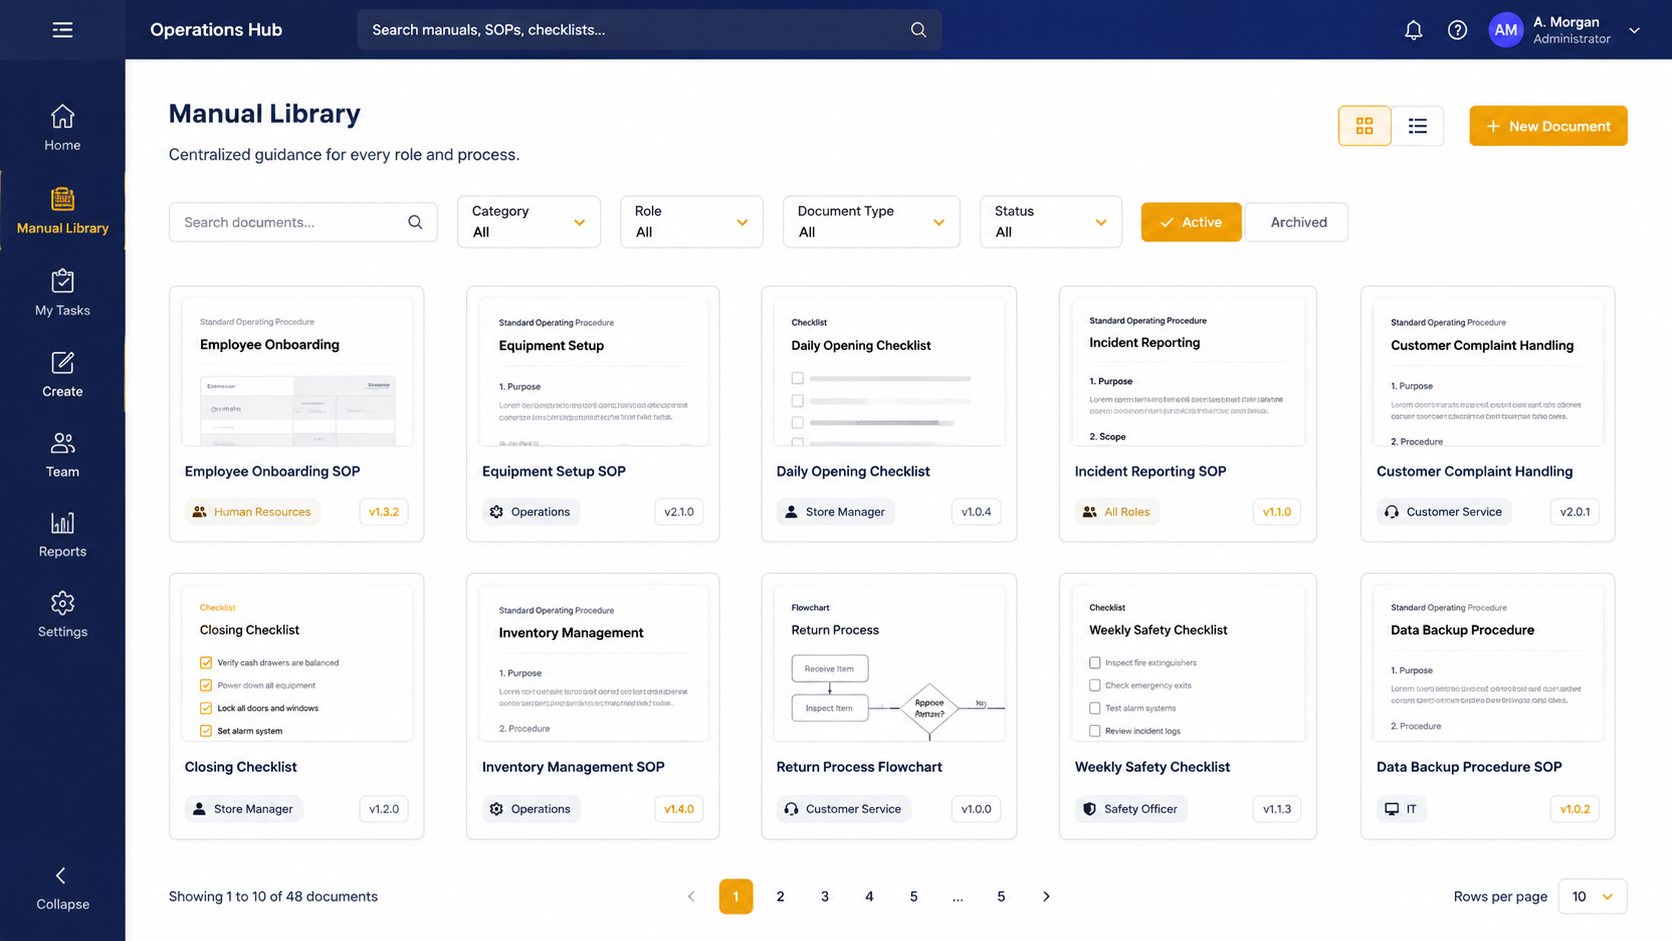1672x941 pixels.
Task: Switch to grid view icon
Action: [1364, 126]
